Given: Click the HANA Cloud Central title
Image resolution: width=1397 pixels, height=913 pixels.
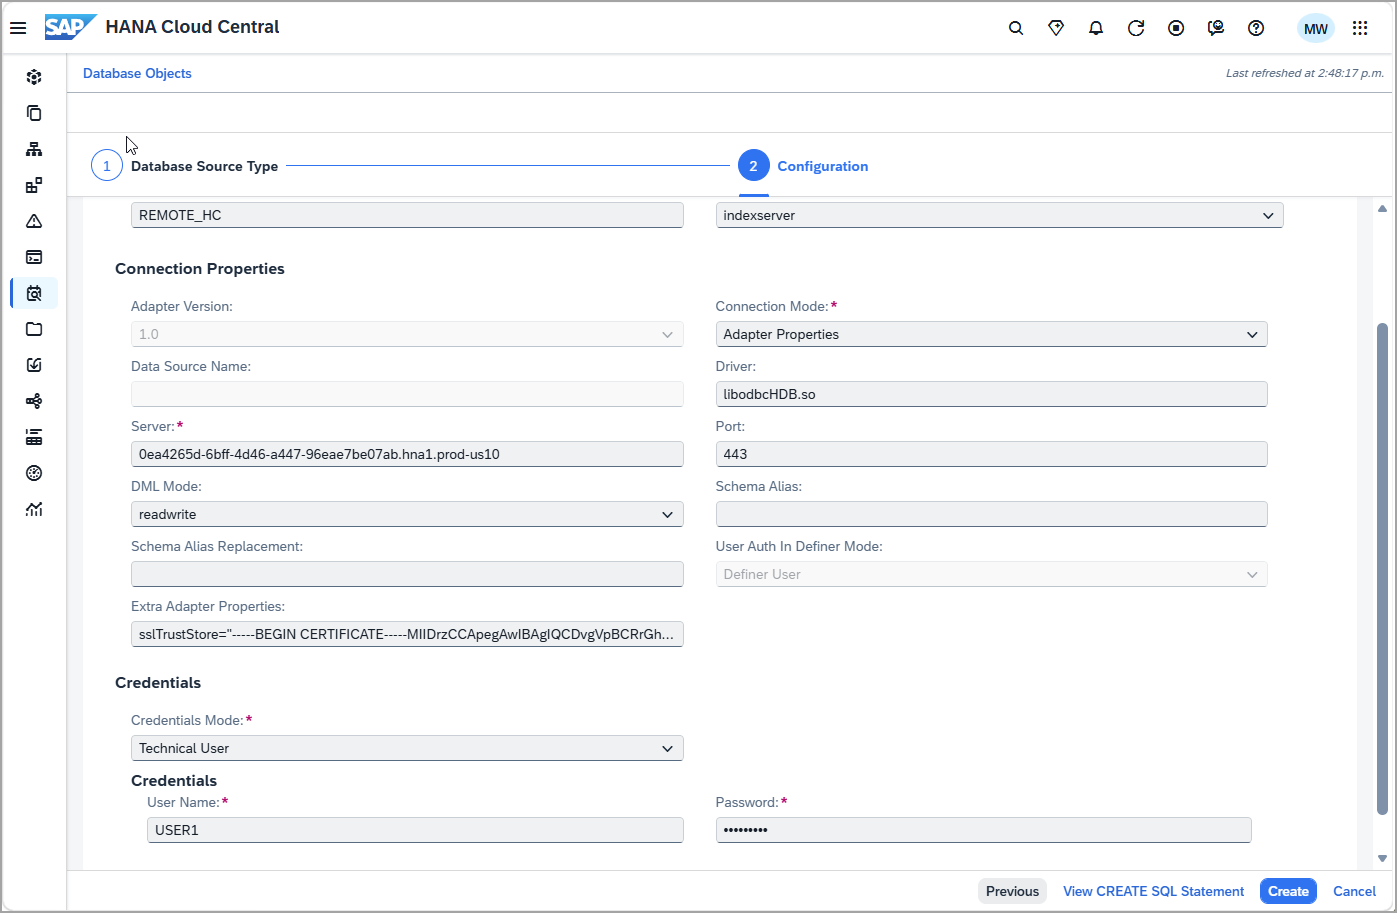Looking at the screenshot, I should (x=193, y=27).
